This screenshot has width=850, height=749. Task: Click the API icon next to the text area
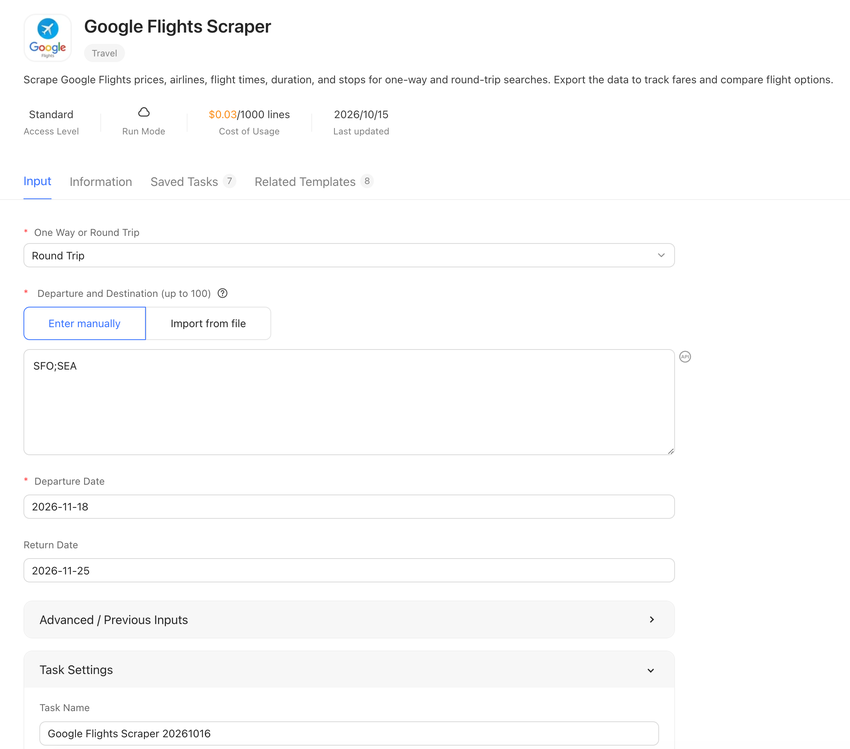click(685, 357)
